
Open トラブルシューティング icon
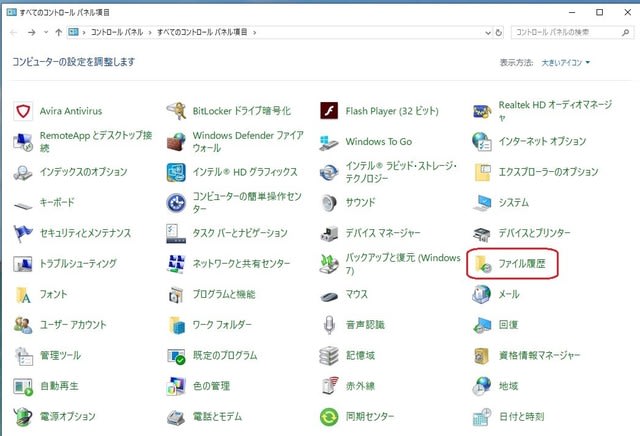(x=23, y=264)
